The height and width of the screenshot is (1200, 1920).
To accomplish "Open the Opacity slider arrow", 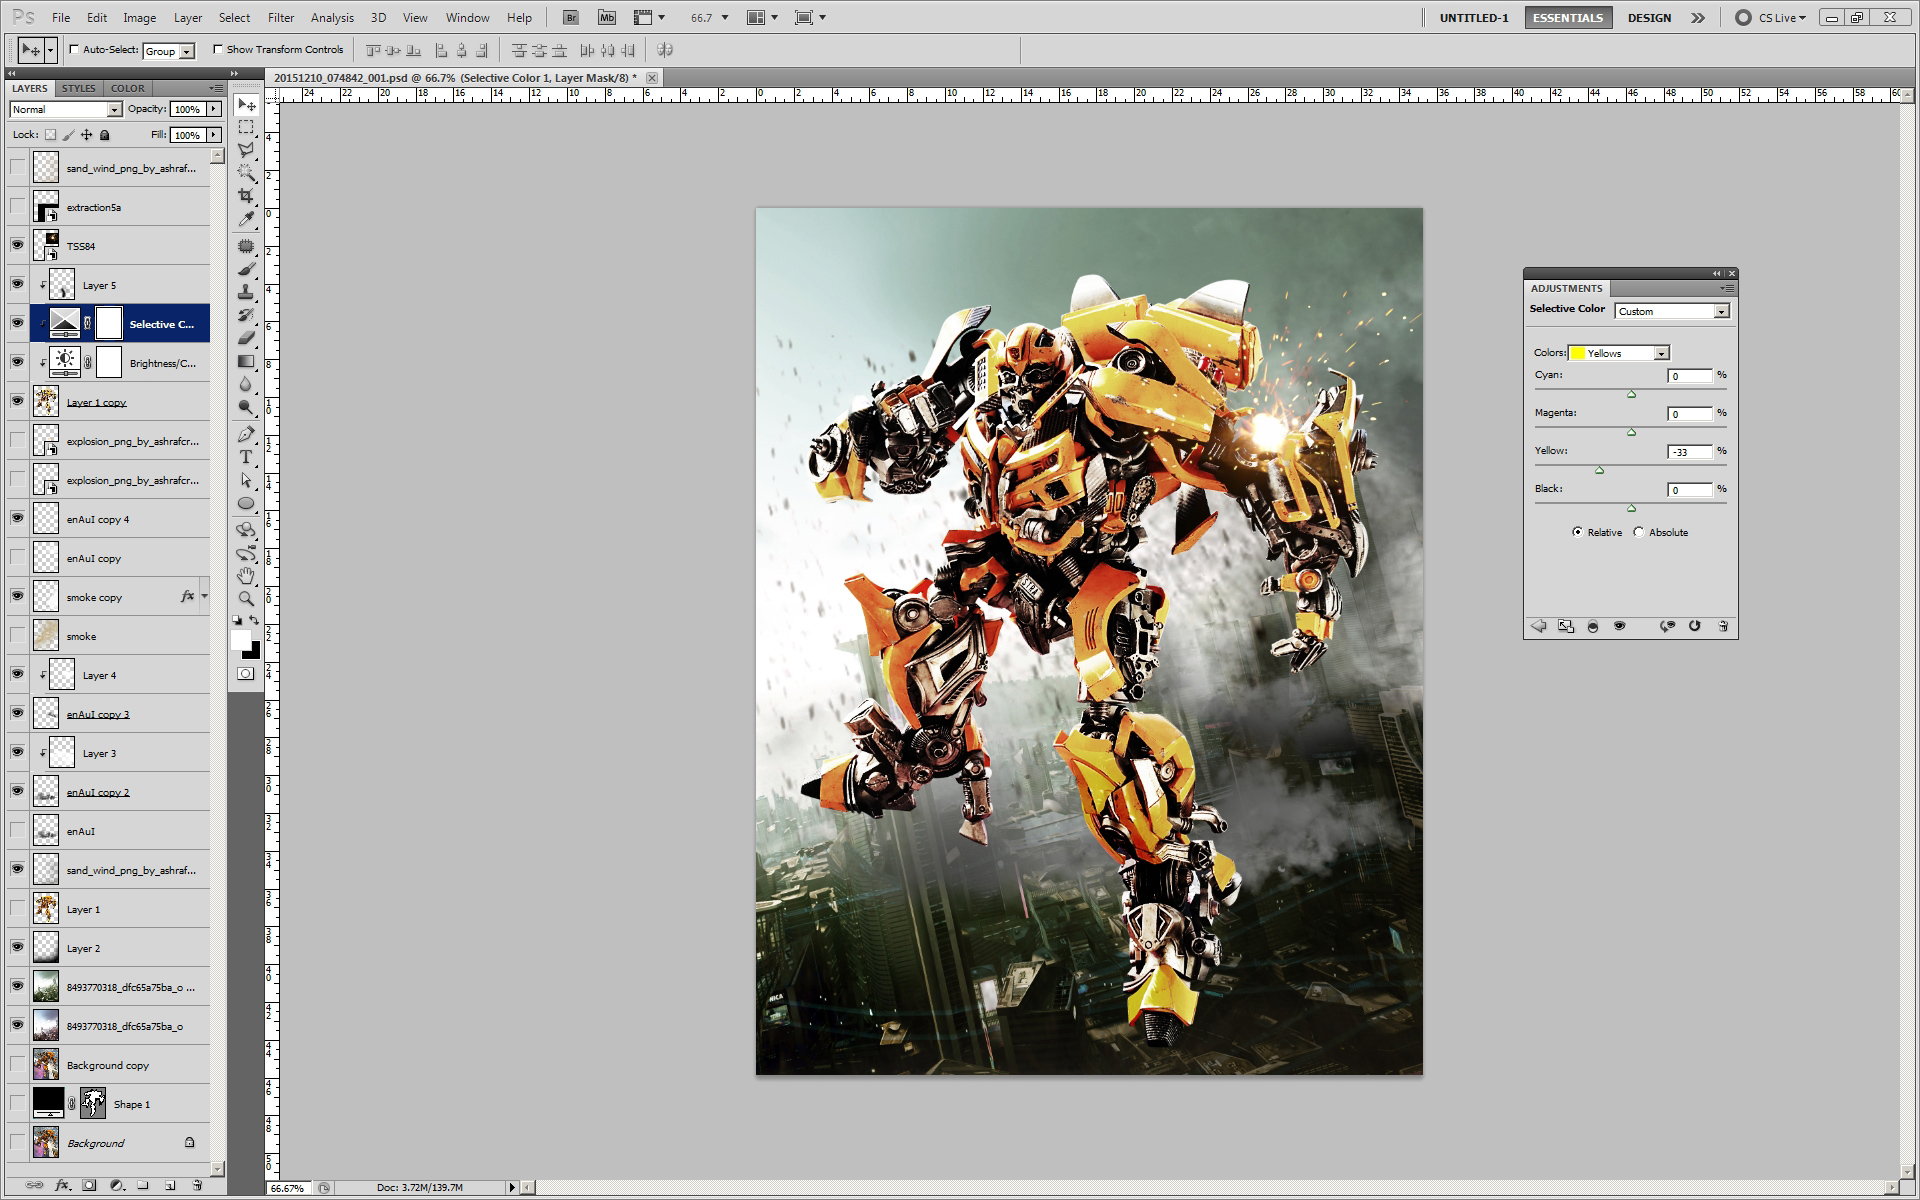I will coord(214,109).
